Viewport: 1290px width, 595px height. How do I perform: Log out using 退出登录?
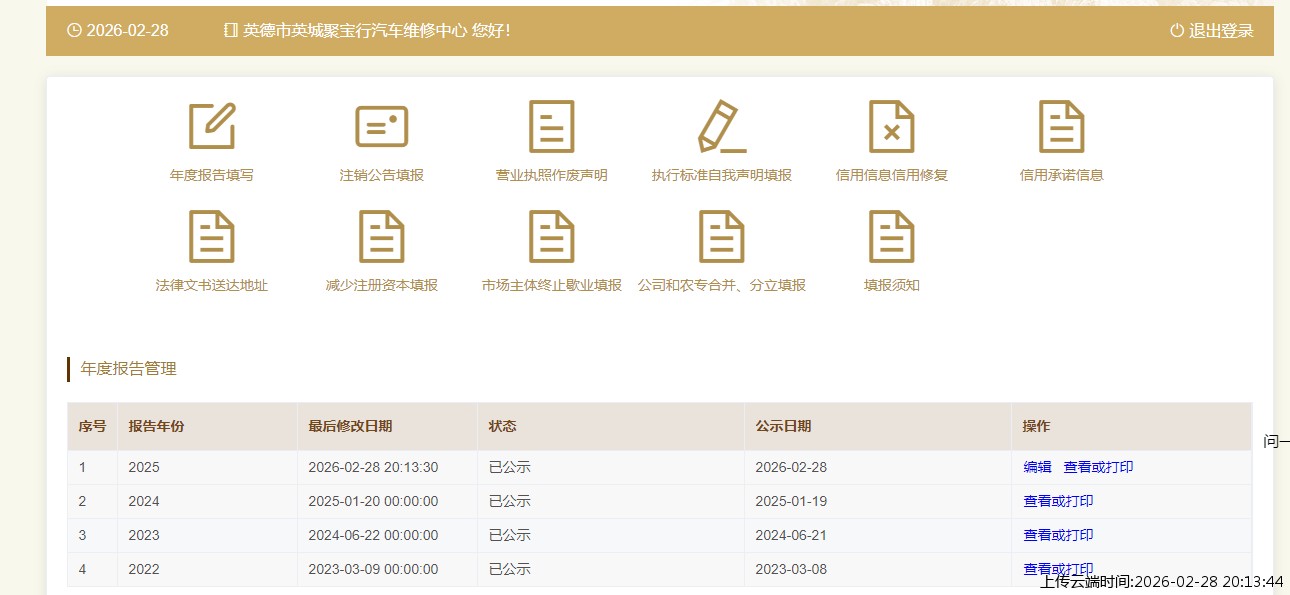[x=1211, y=31]
